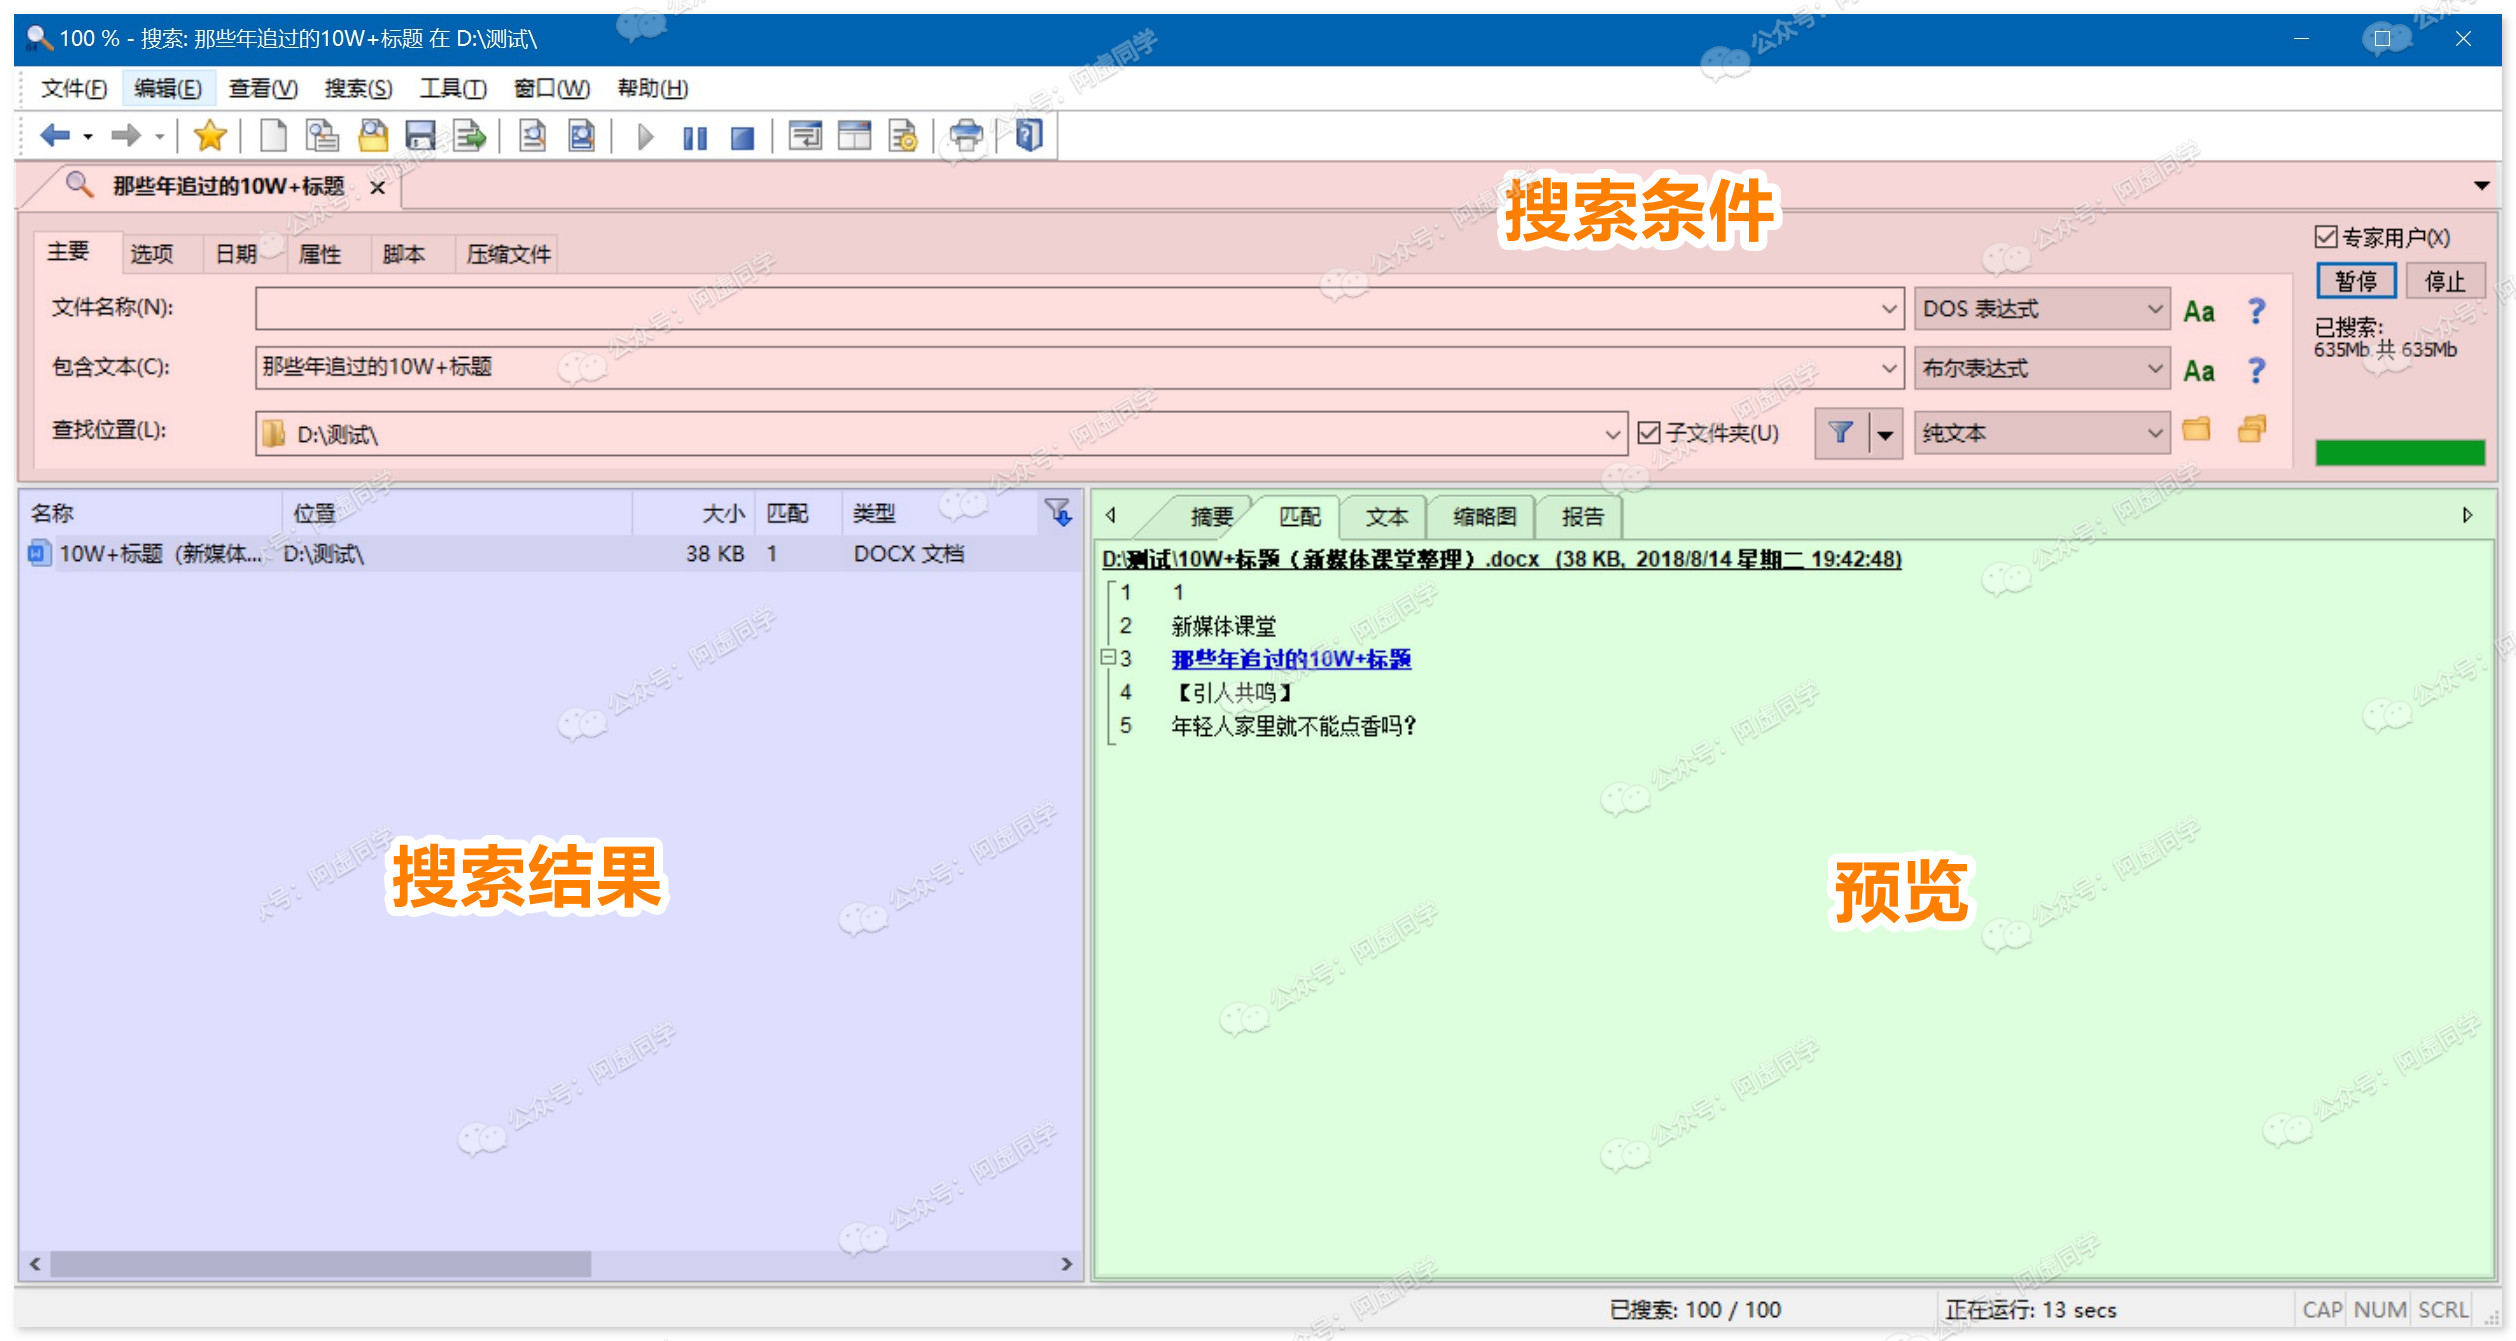Viewport: 2516px width, 1341px height.
Task: Open the 纯文本 dropdown list
Action: tap(2155, 433)
